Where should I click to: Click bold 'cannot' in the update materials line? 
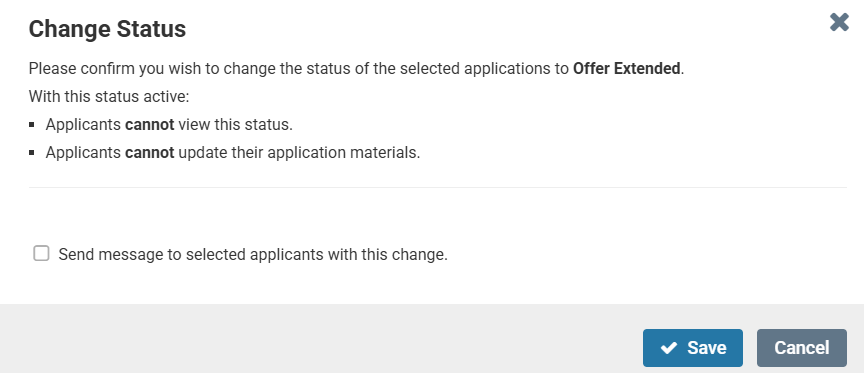(150, 153)
